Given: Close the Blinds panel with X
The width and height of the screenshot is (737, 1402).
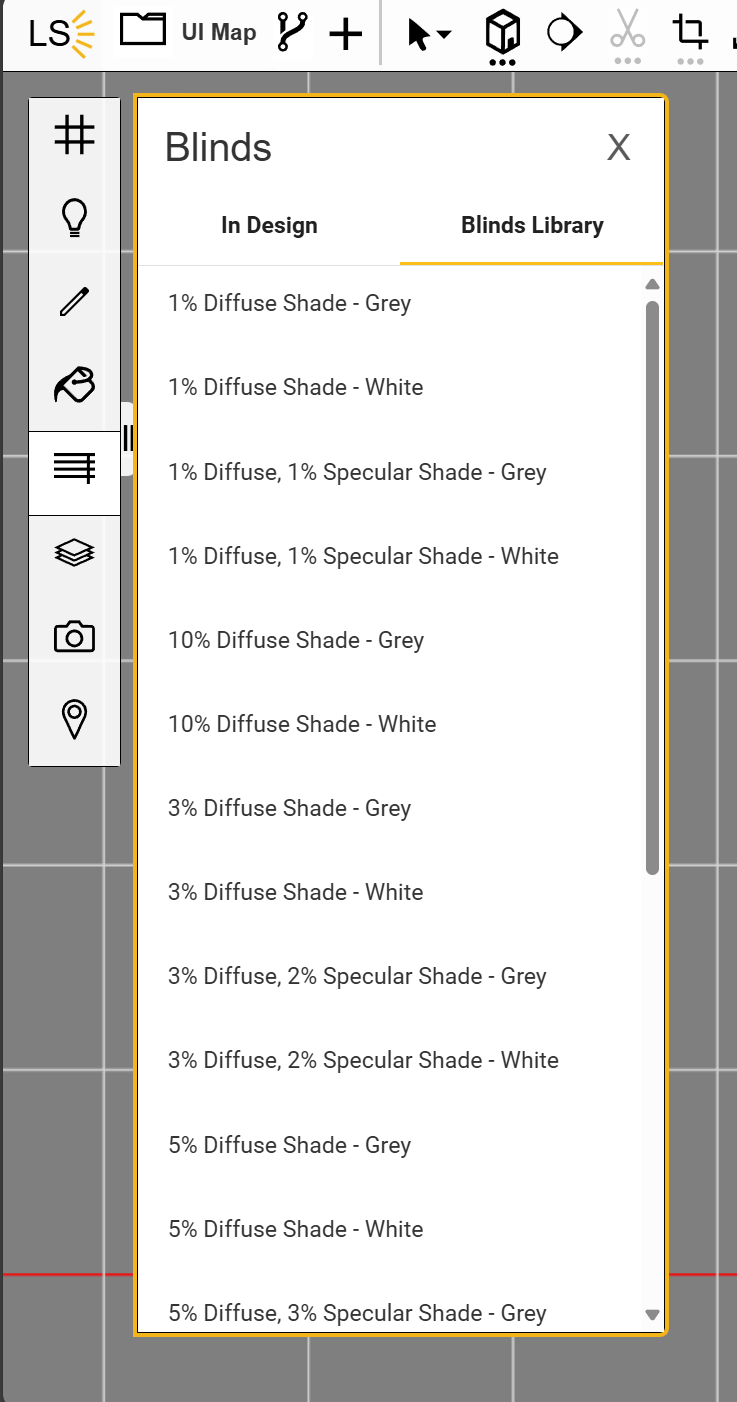Looking at the screenshot, I should click(619, 148).
